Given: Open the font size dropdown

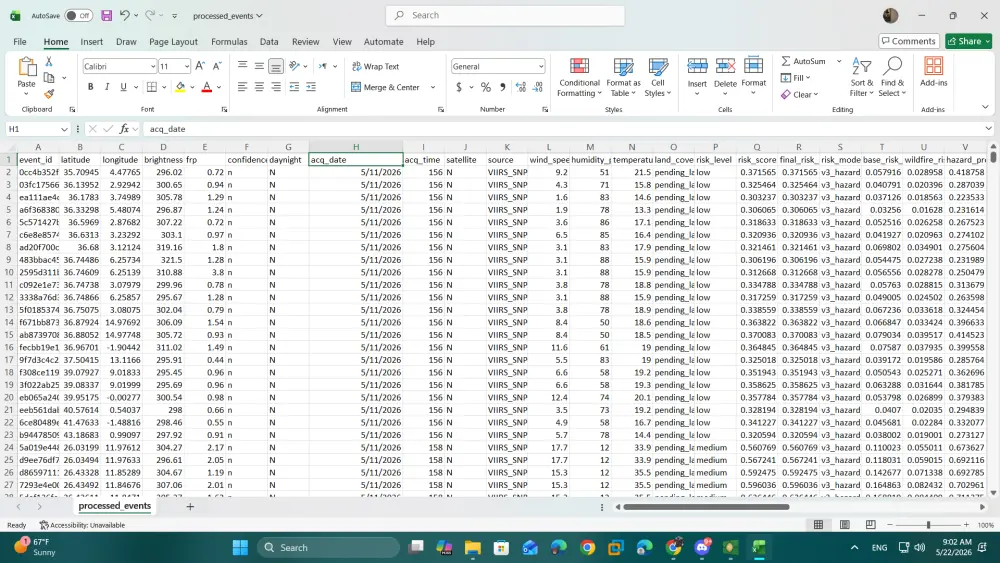Looking at the screenshot, I should point(187,66).
